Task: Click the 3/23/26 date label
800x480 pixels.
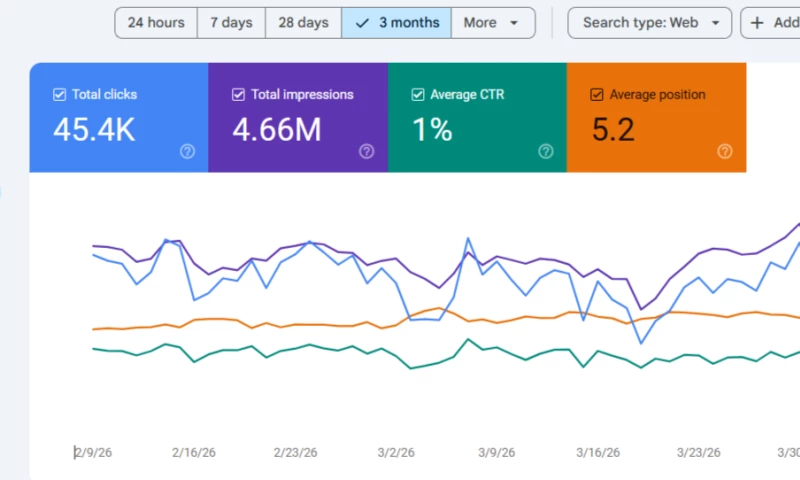Action: pyautogui.click(x=698, y=452)
